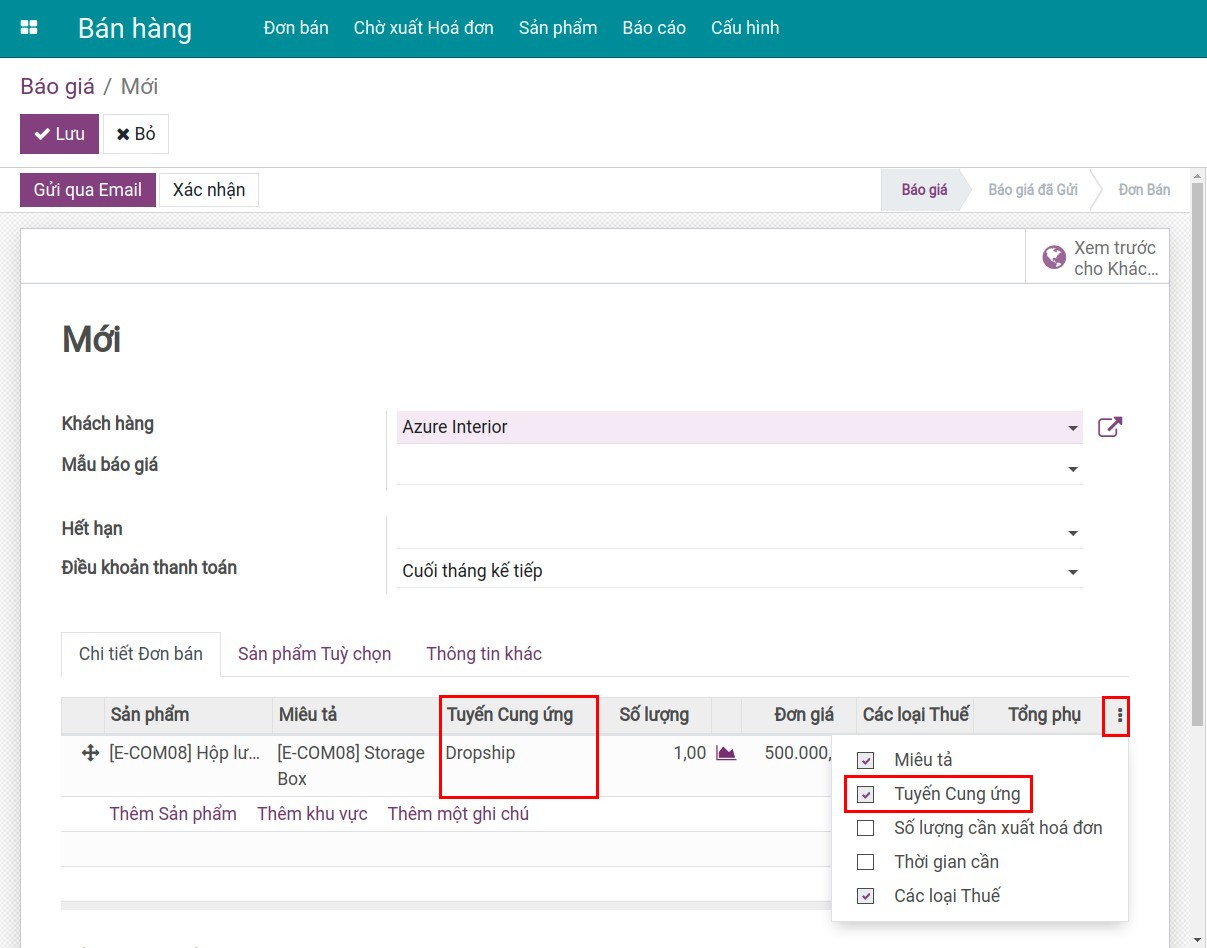
Task: Click the Các loại Thuế column header
Action: pyautogui.click(x=915, y=715)
